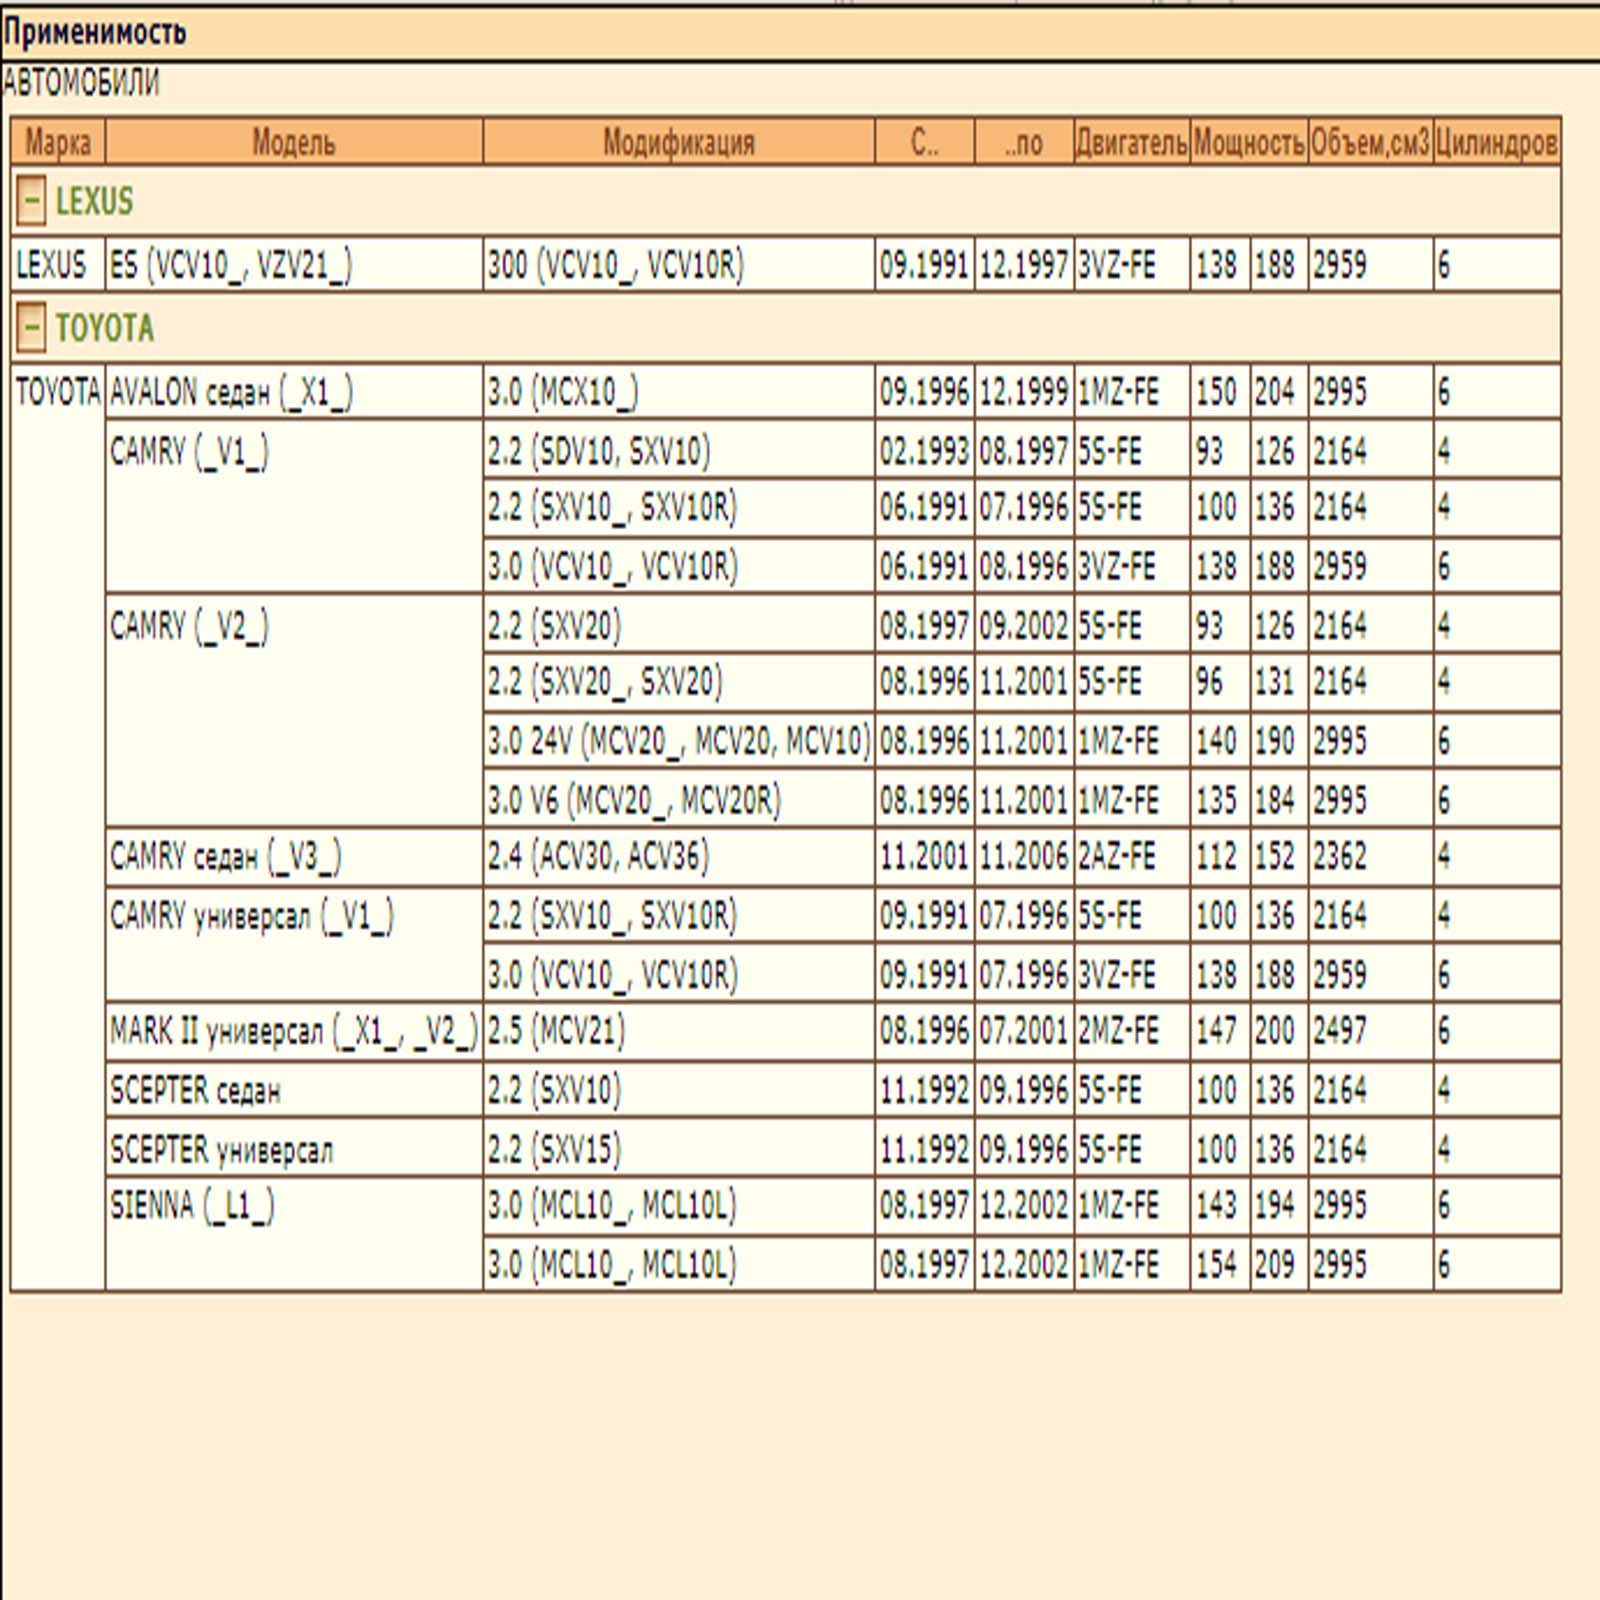1600x1600 pixels.
Task: Select the ES (VCV10_, VZV21_) model cell
Action: point(294,265)
